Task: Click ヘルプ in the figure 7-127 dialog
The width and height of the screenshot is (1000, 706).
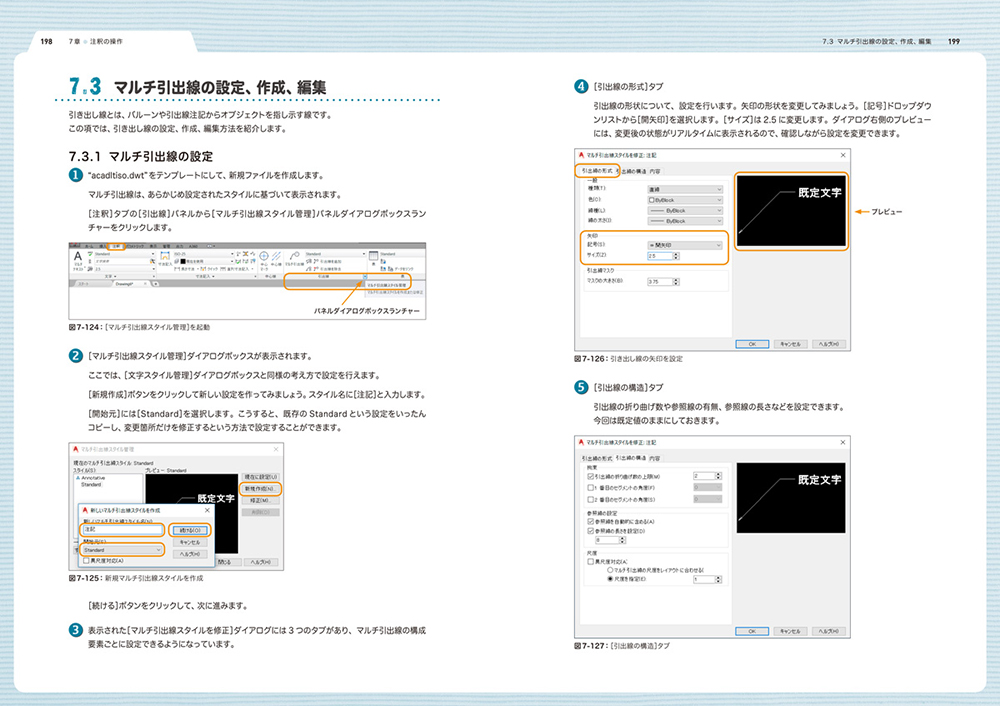Action: pyautogui.click(x=828, y=631)
